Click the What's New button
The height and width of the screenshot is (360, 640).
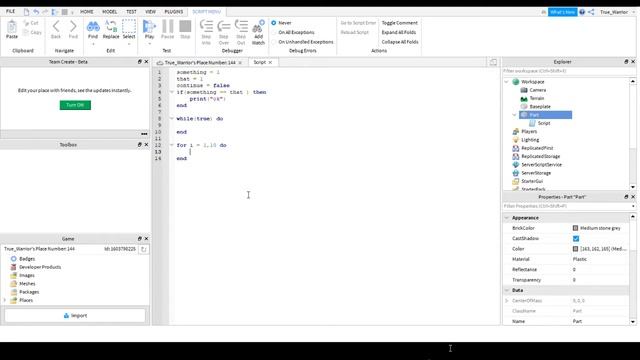pos(562,12)
